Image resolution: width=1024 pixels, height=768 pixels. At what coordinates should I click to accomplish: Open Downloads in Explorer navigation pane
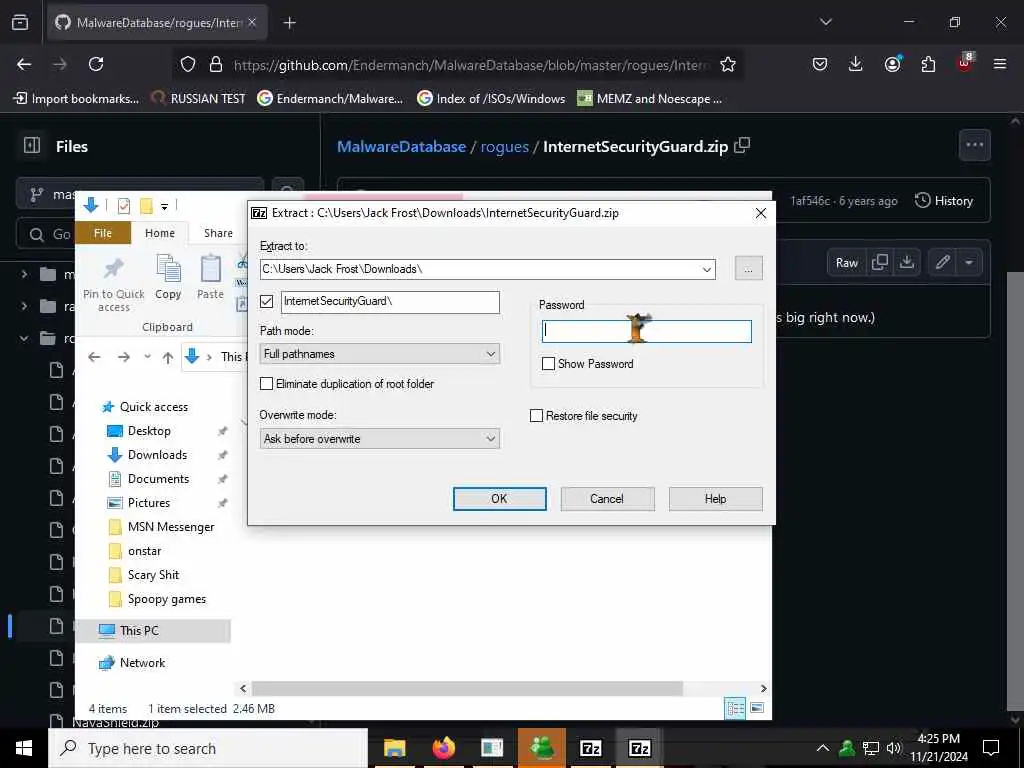tap(157, 455)
